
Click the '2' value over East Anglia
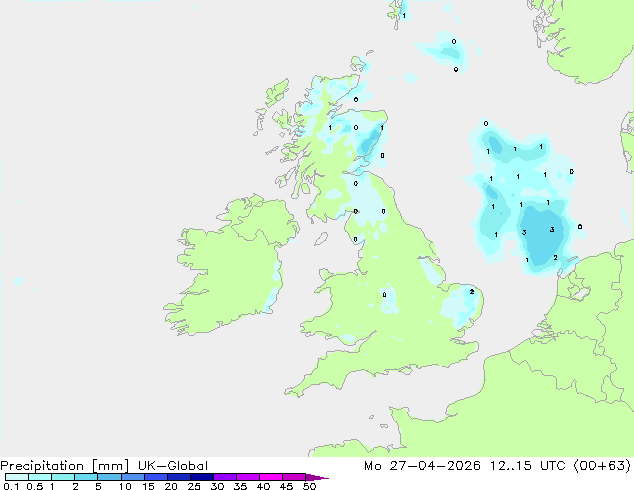point(471,291)
